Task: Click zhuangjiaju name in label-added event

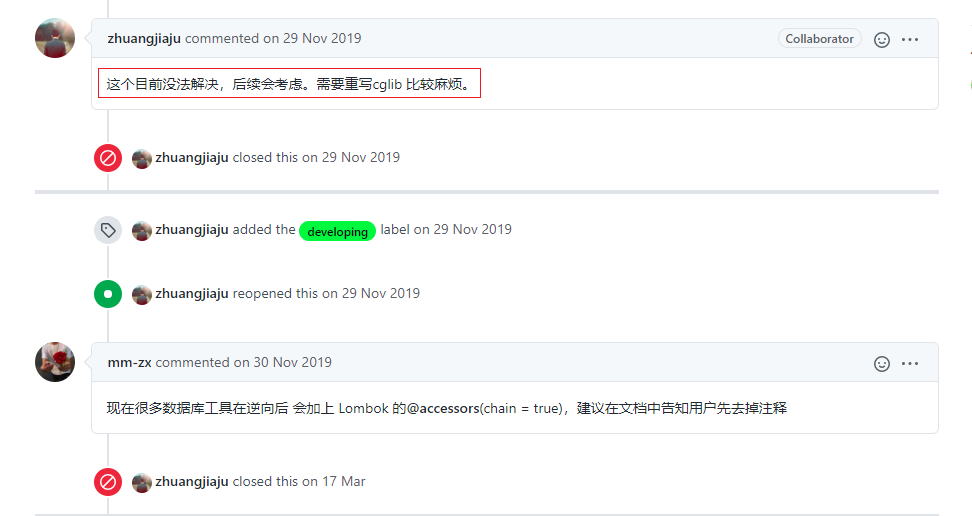Action: point(192,229)
